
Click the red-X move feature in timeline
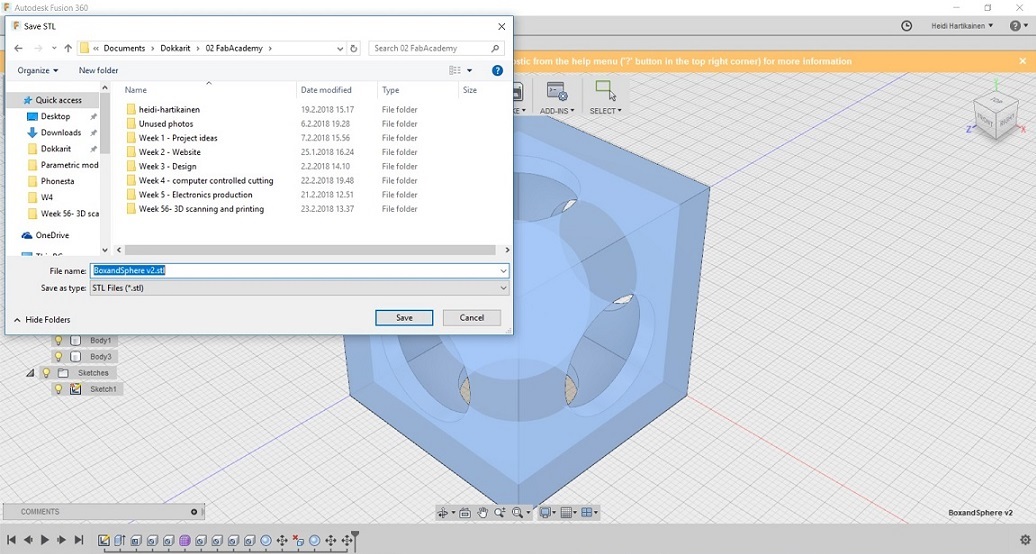click(x=298, y=540)
